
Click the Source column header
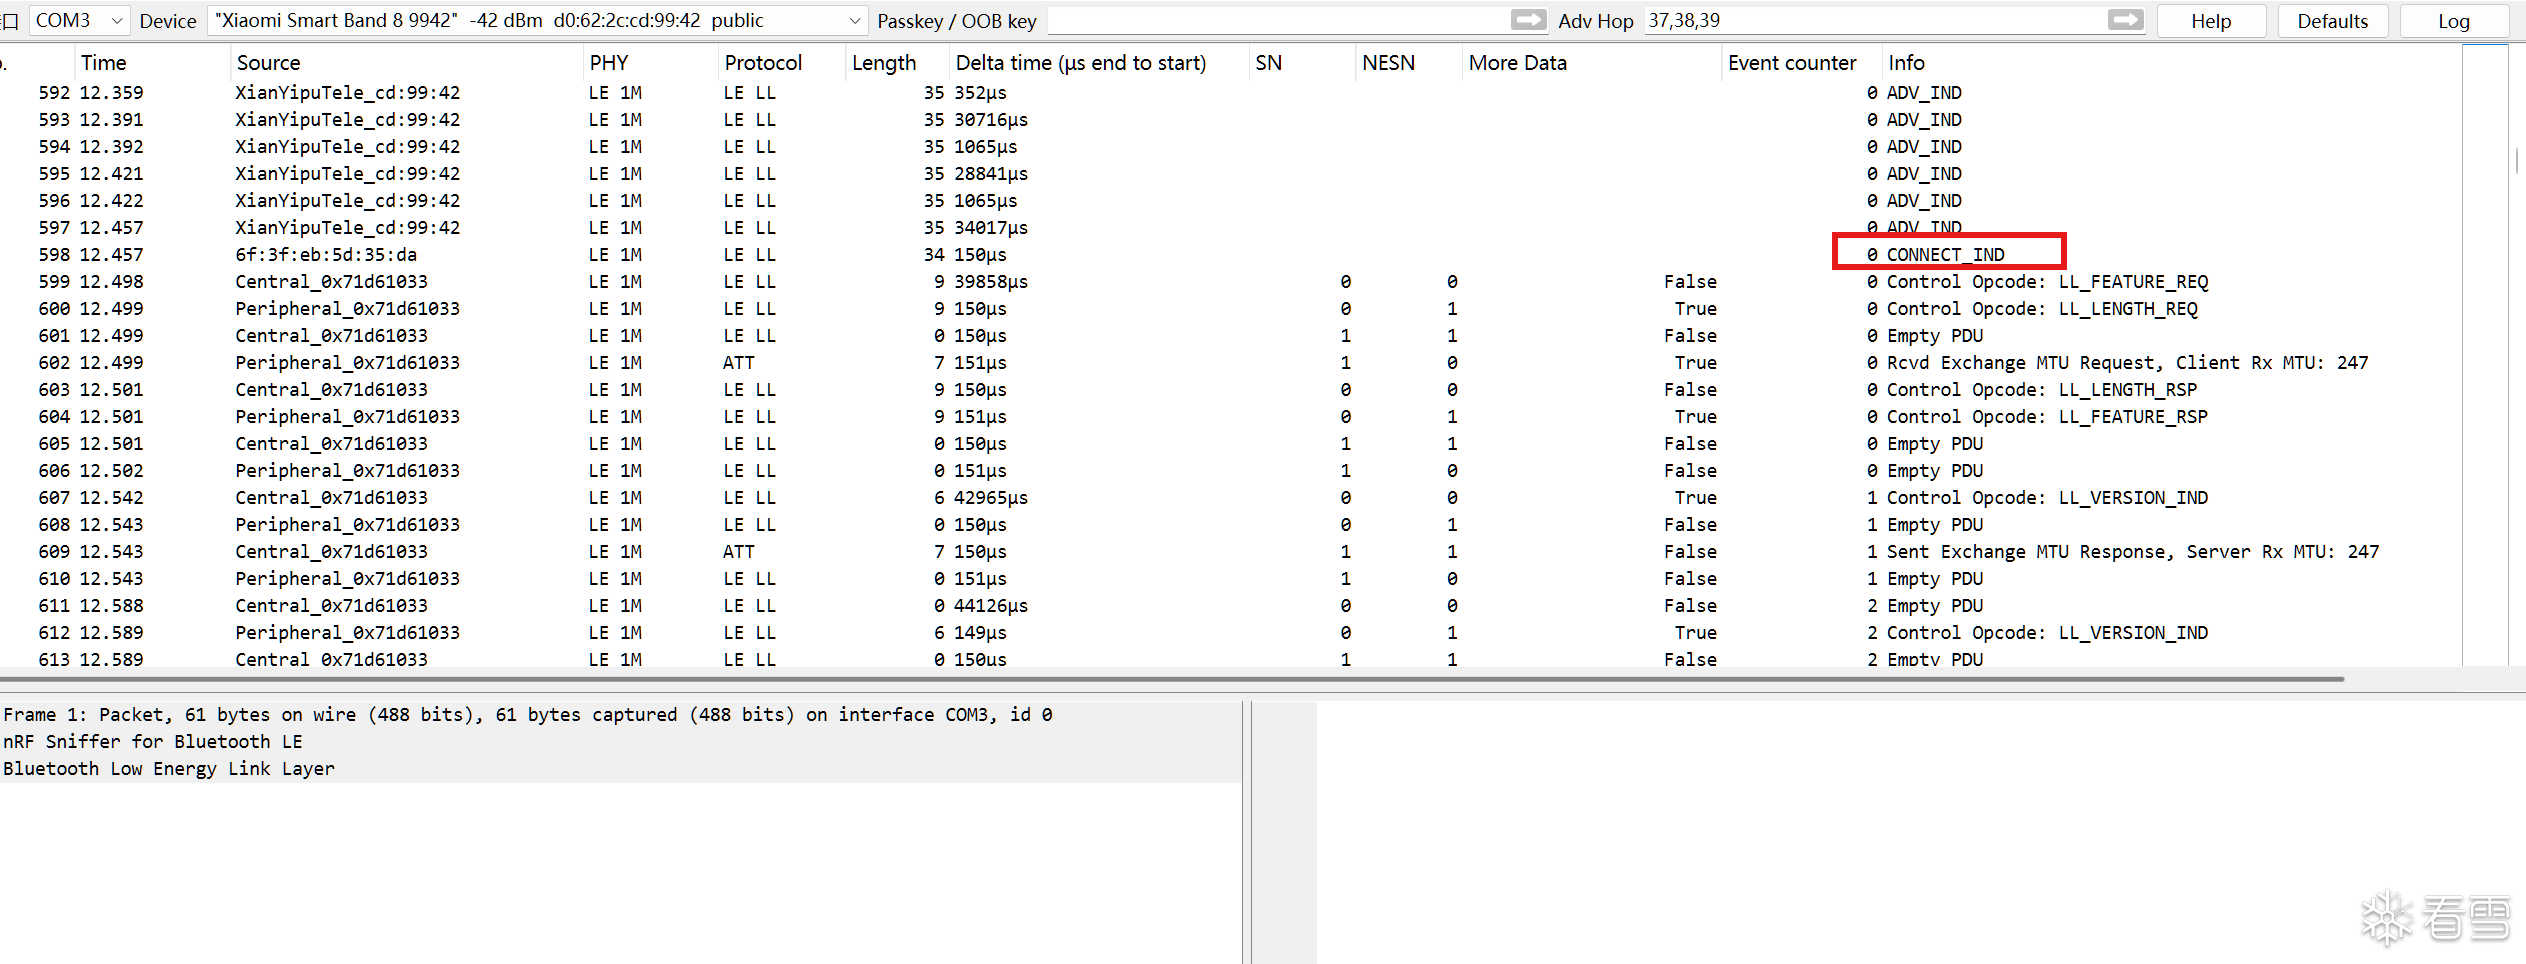(268, 63)
